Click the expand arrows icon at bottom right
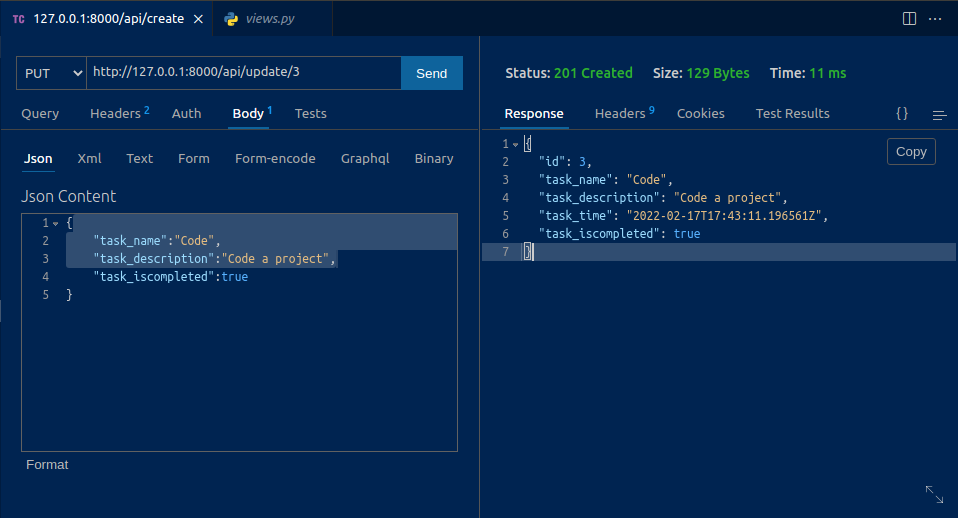Screen dimensions: 958x518 coord(934,494)
